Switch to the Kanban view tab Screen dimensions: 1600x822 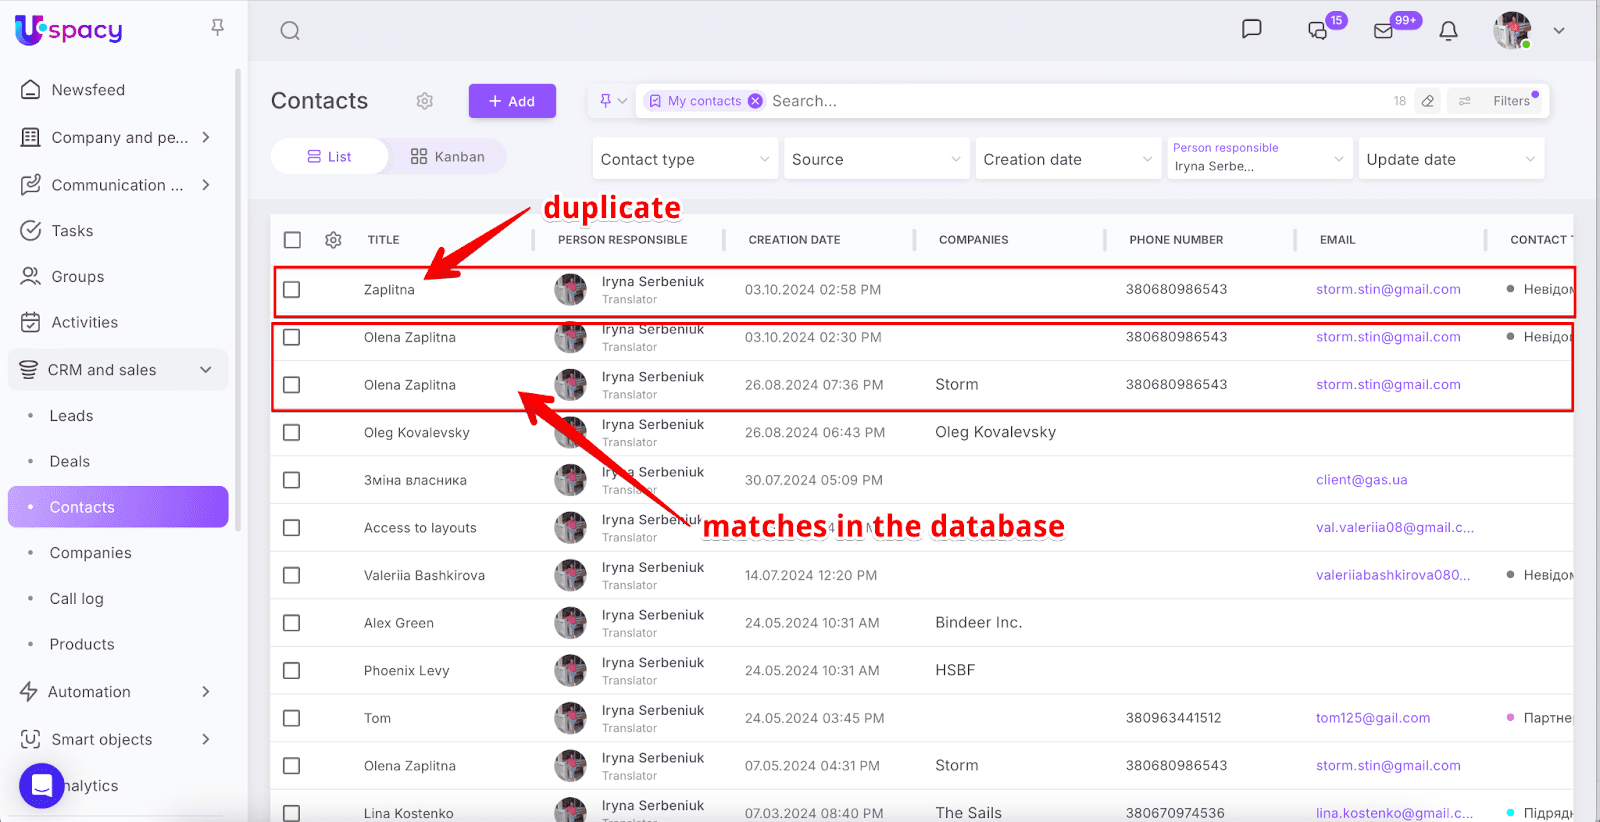pos(447,157)
